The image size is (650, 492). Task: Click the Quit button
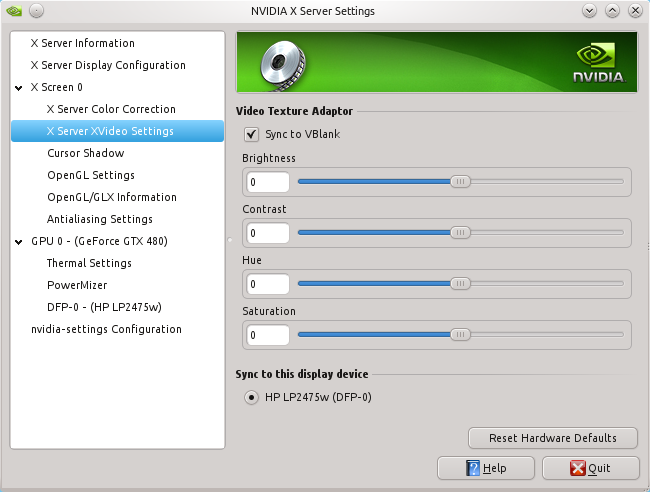pyautogui.click(x=591, y=468)
